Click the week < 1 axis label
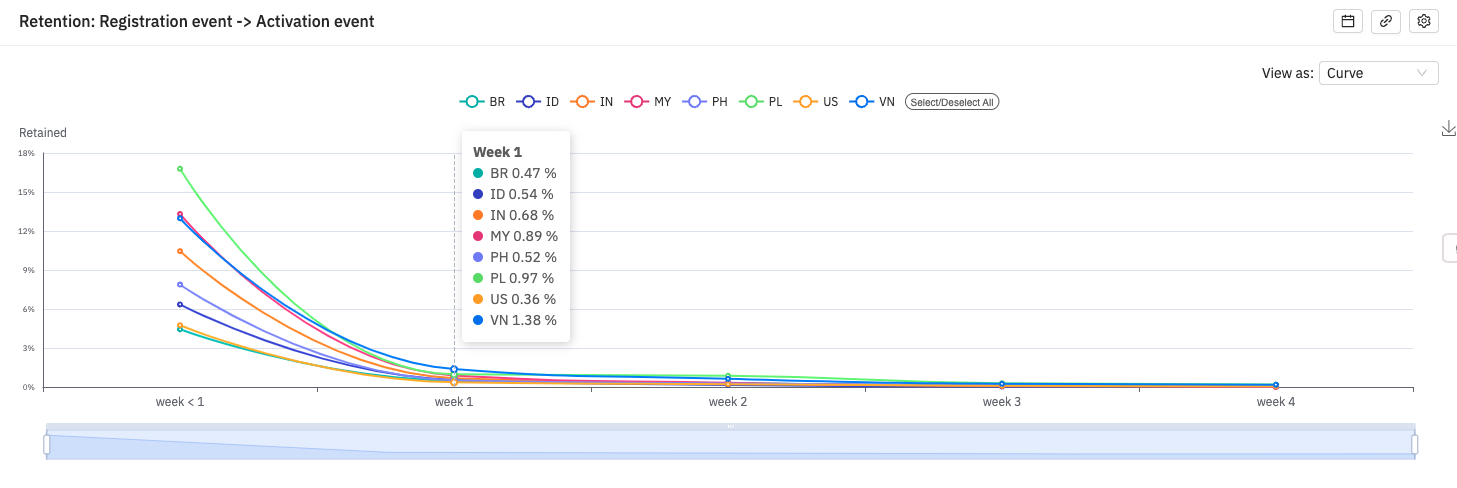1457x488 pixels. 180,401
